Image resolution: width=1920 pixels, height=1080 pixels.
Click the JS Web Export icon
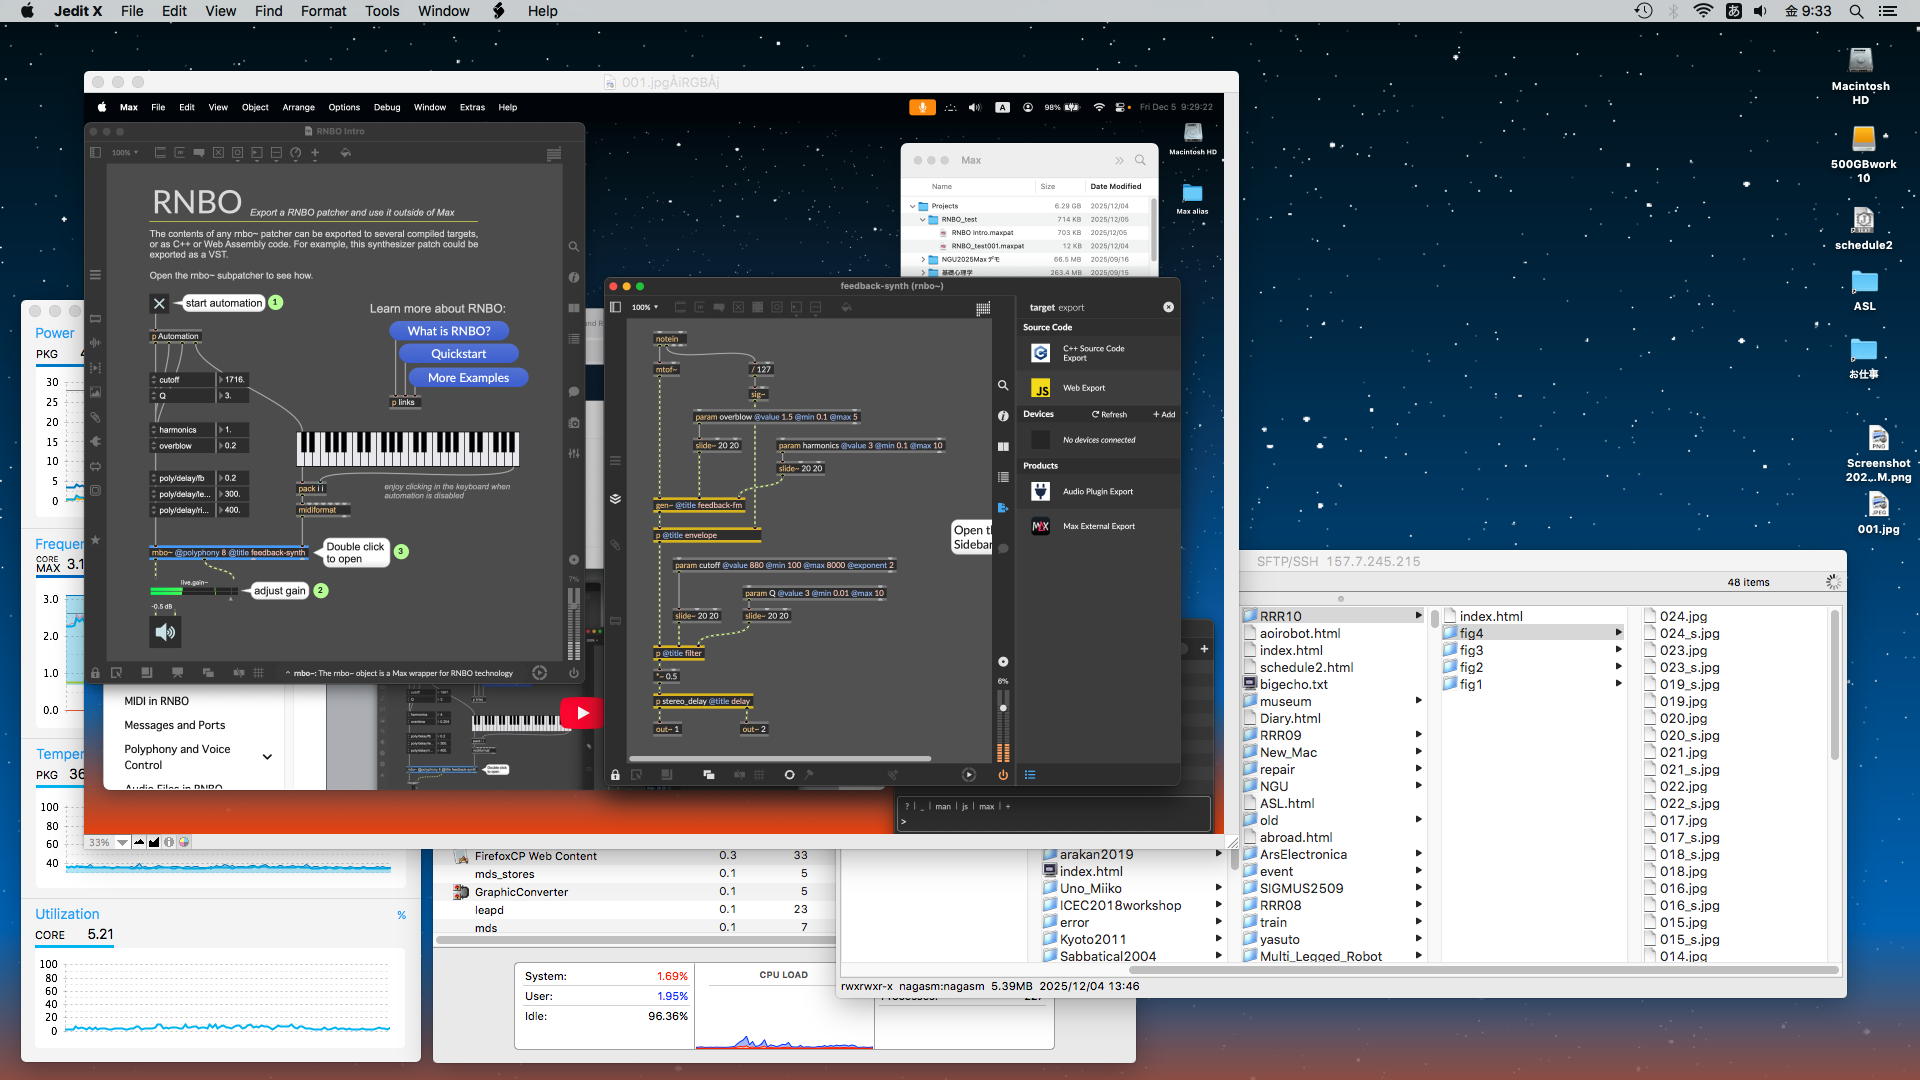1040,388
